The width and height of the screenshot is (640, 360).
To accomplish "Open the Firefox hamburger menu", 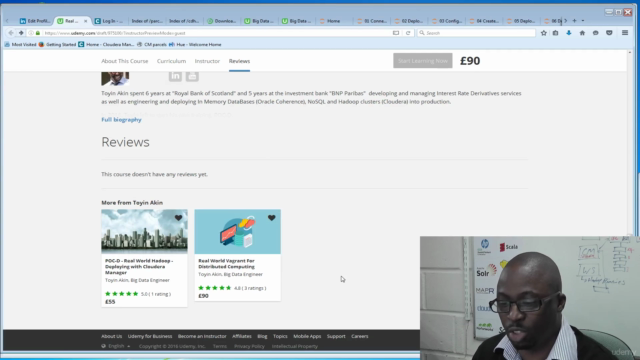I will click(x=625, y=33).
